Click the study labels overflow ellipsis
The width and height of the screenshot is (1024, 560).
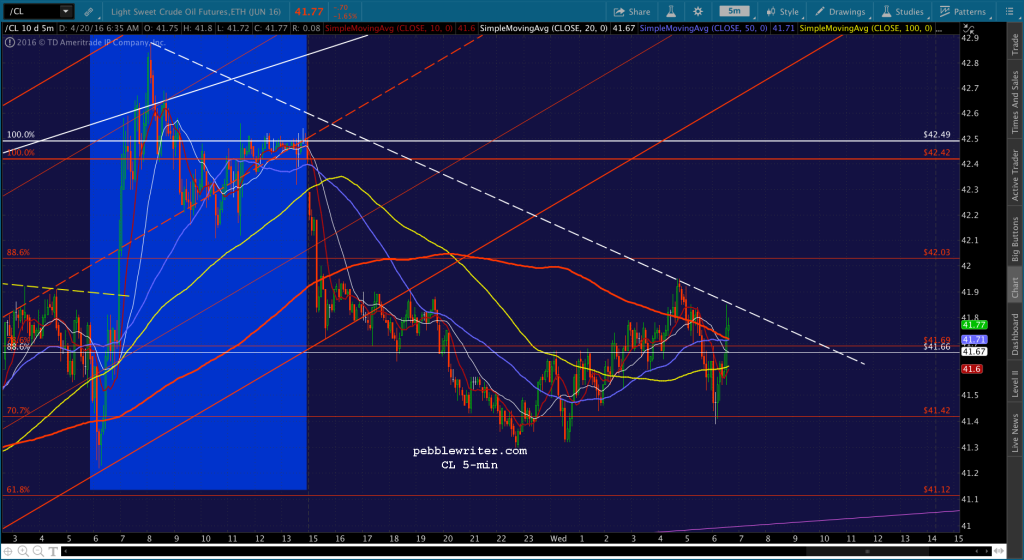[x=938, y=31]
